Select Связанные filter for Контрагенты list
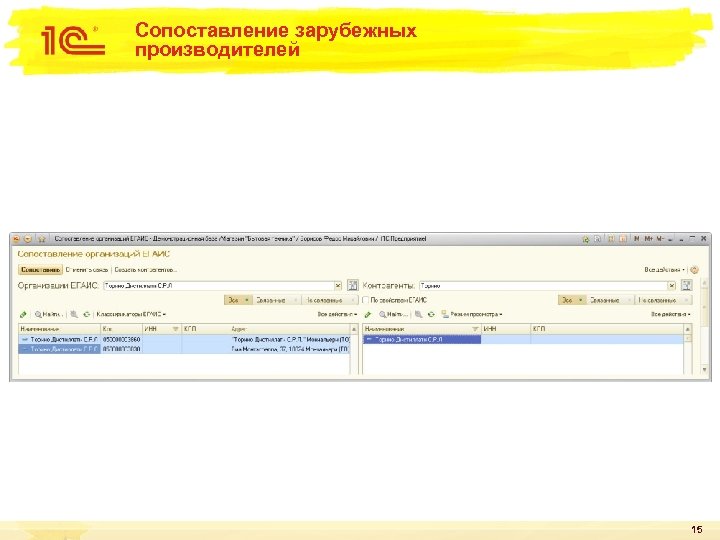 coord(610,300)
